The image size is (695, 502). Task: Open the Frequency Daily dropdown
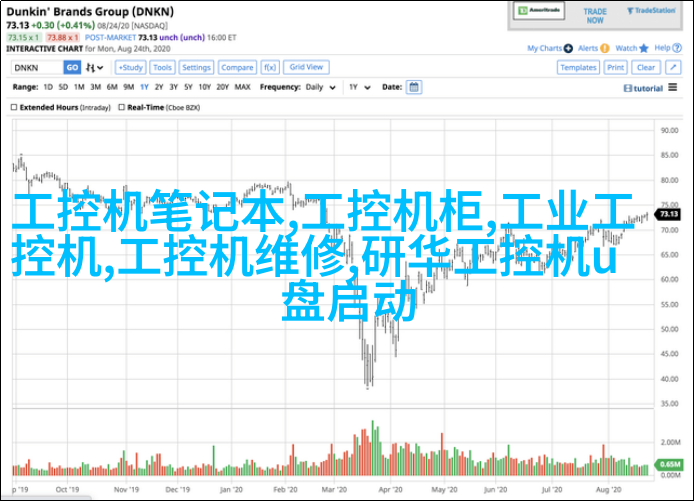(x=320, y=87)
